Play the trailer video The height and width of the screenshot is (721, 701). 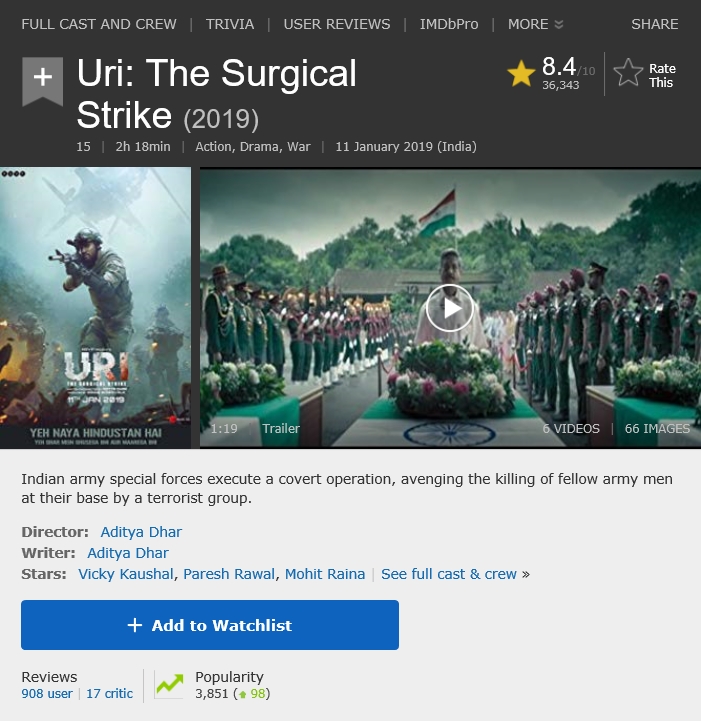tap(450, 308)
